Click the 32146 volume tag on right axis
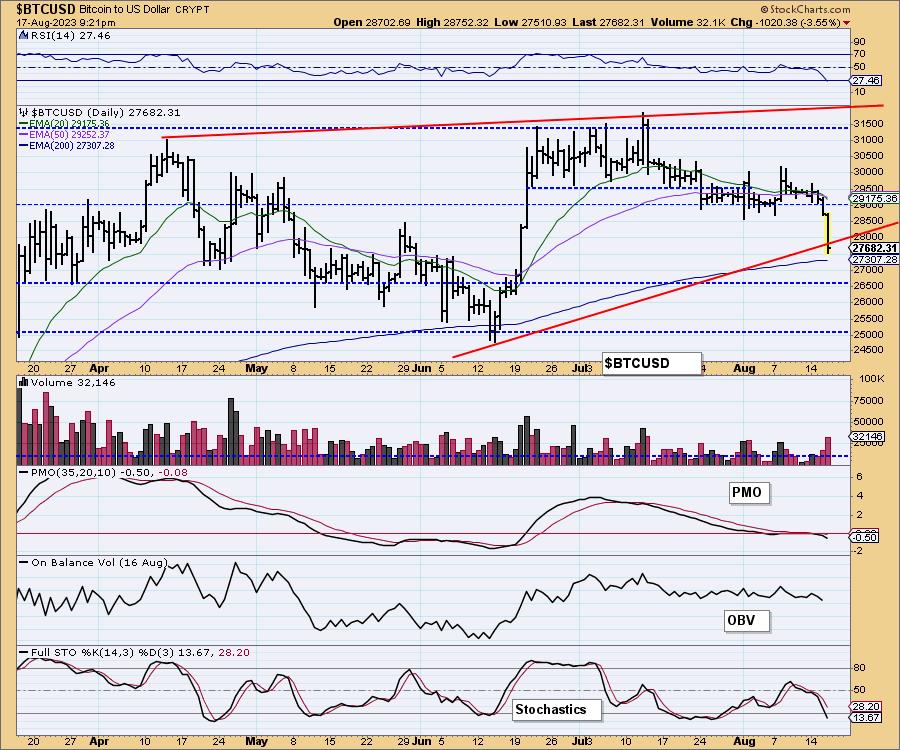The image size is (900, 750). coord(866,437)
